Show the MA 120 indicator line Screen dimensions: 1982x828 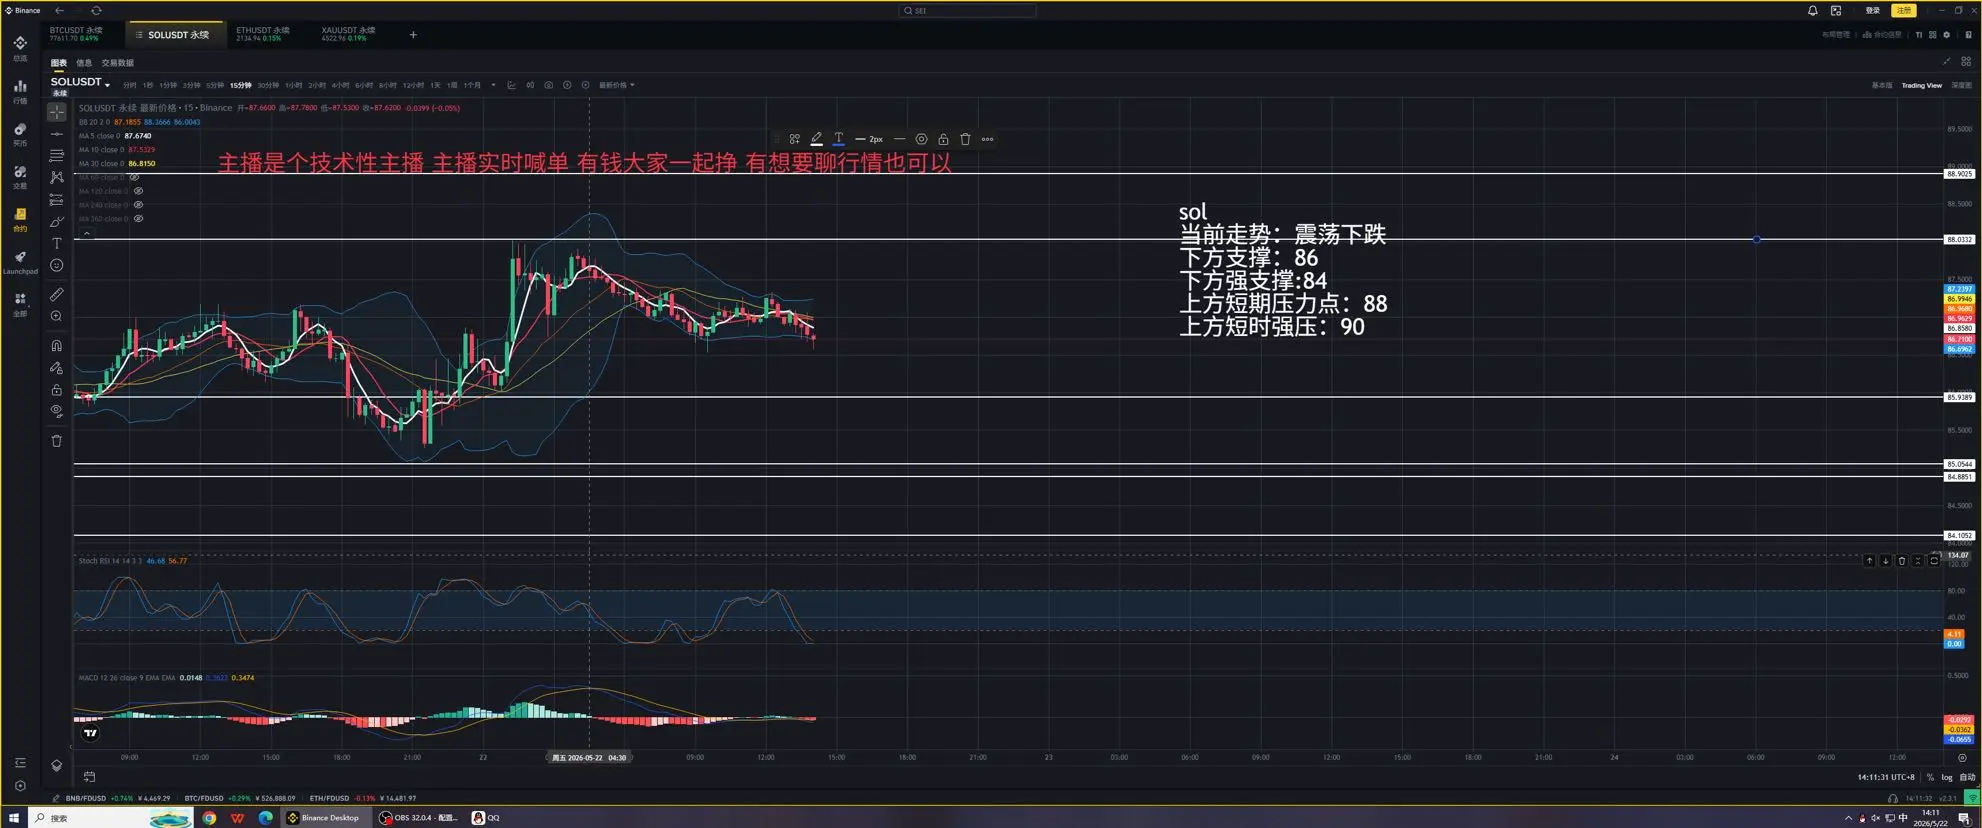[139, 191]
